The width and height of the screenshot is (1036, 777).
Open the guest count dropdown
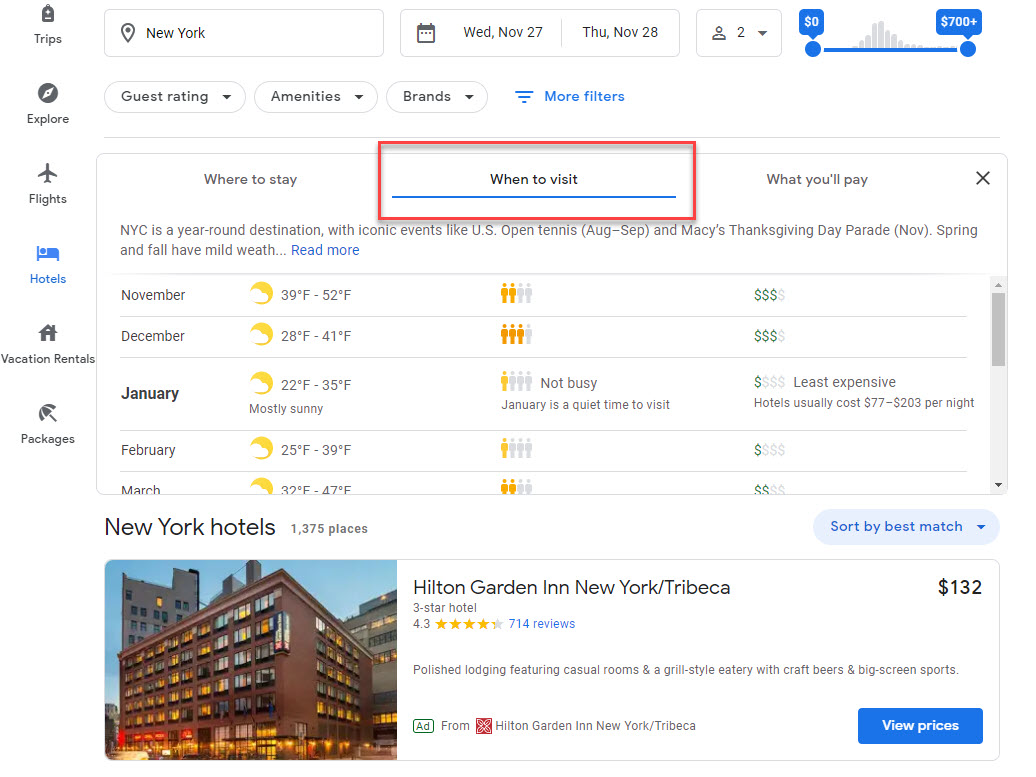click(x=739, y=33)
